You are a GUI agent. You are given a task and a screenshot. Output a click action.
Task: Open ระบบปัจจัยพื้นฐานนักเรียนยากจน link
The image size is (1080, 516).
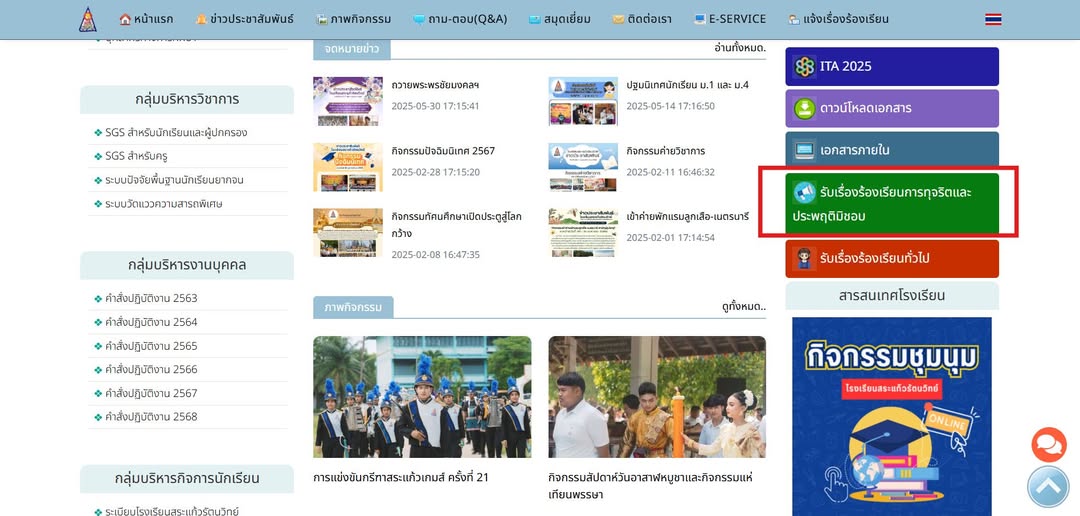[174, 180]
